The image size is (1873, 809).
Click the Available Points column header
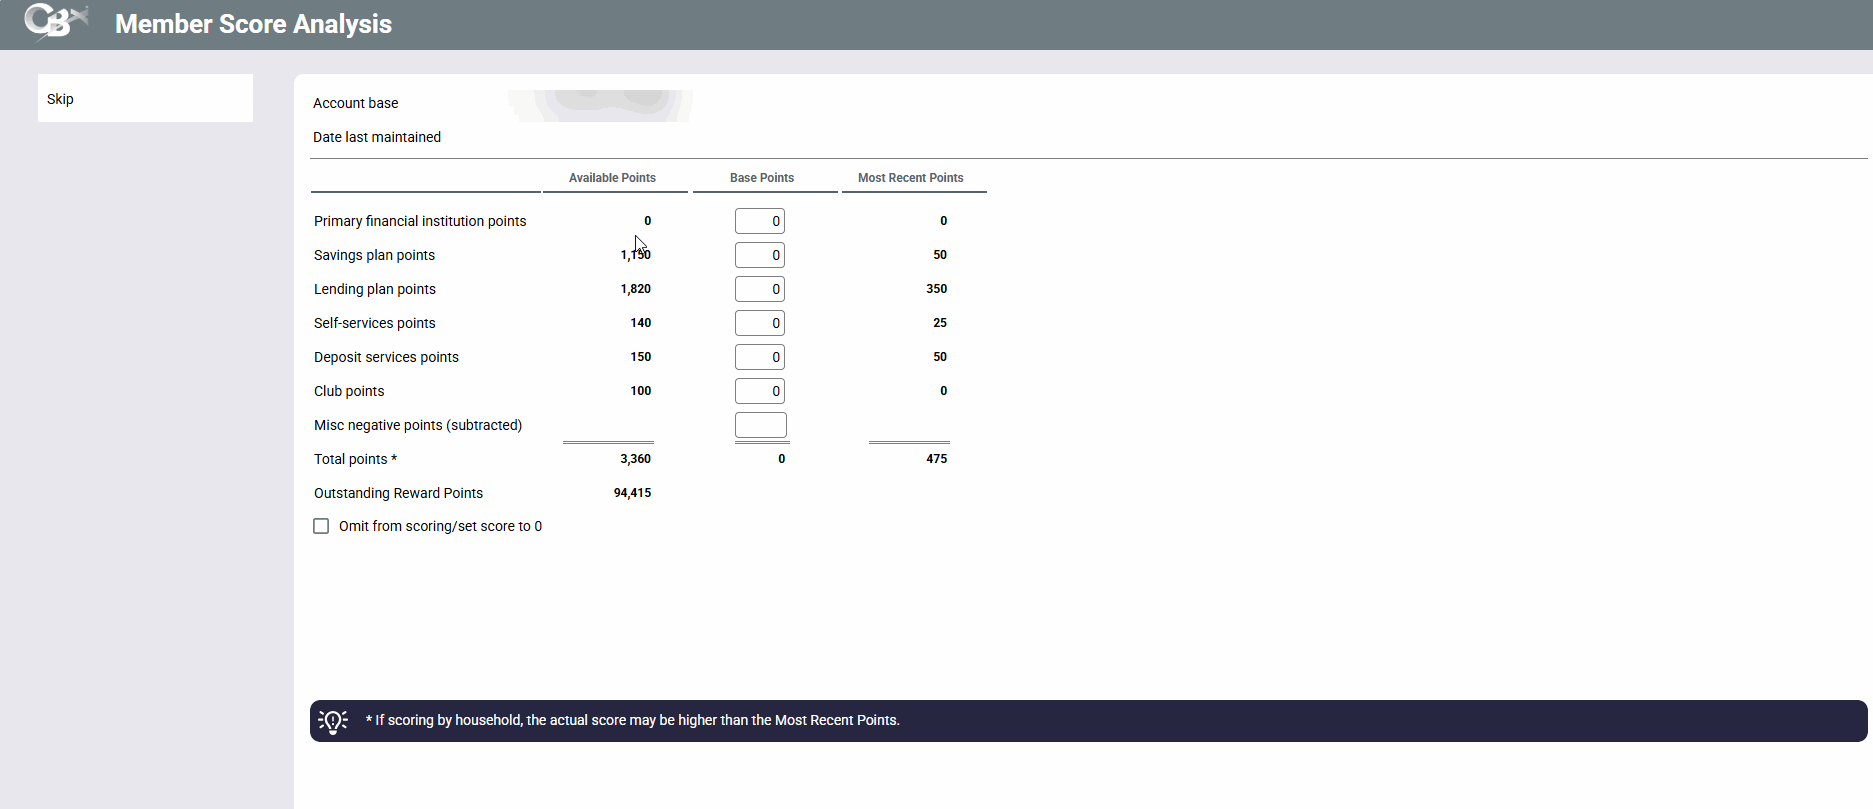[x=612, y=178]
